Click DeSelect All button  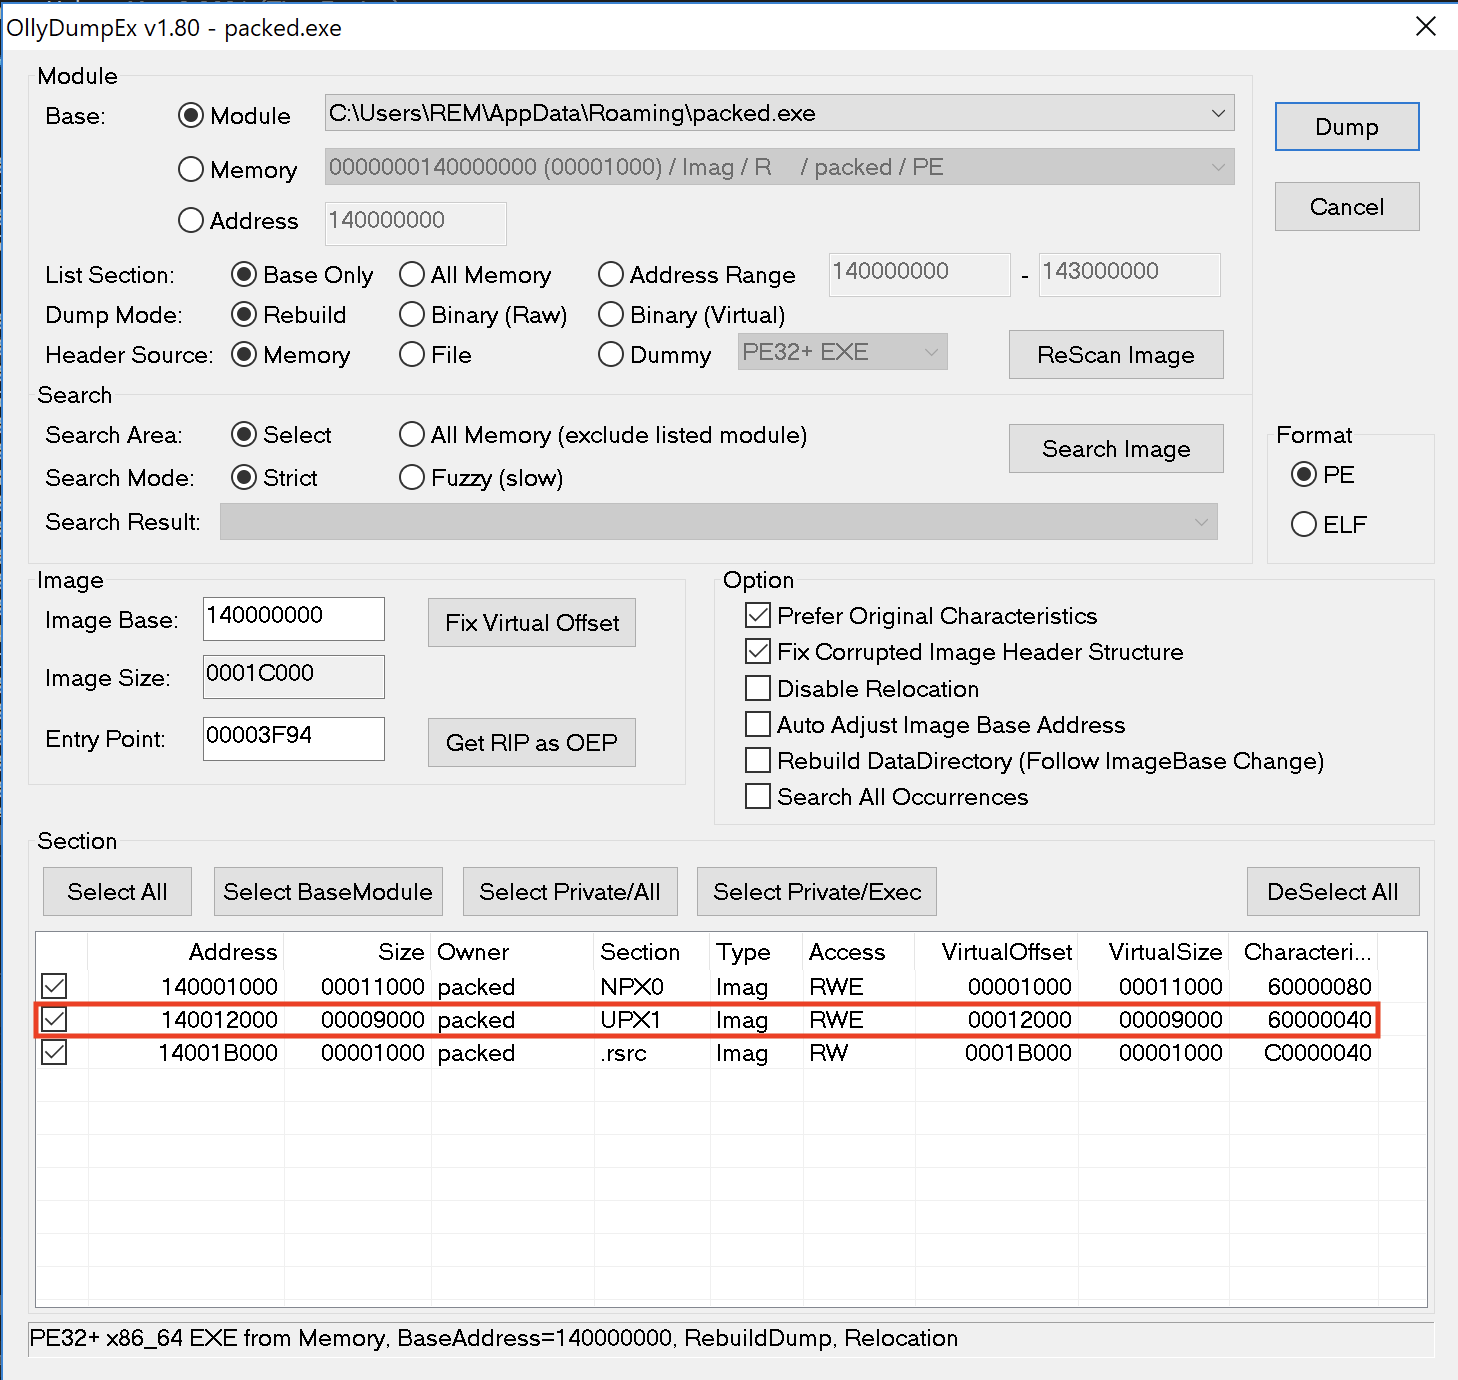[1332, 892]
